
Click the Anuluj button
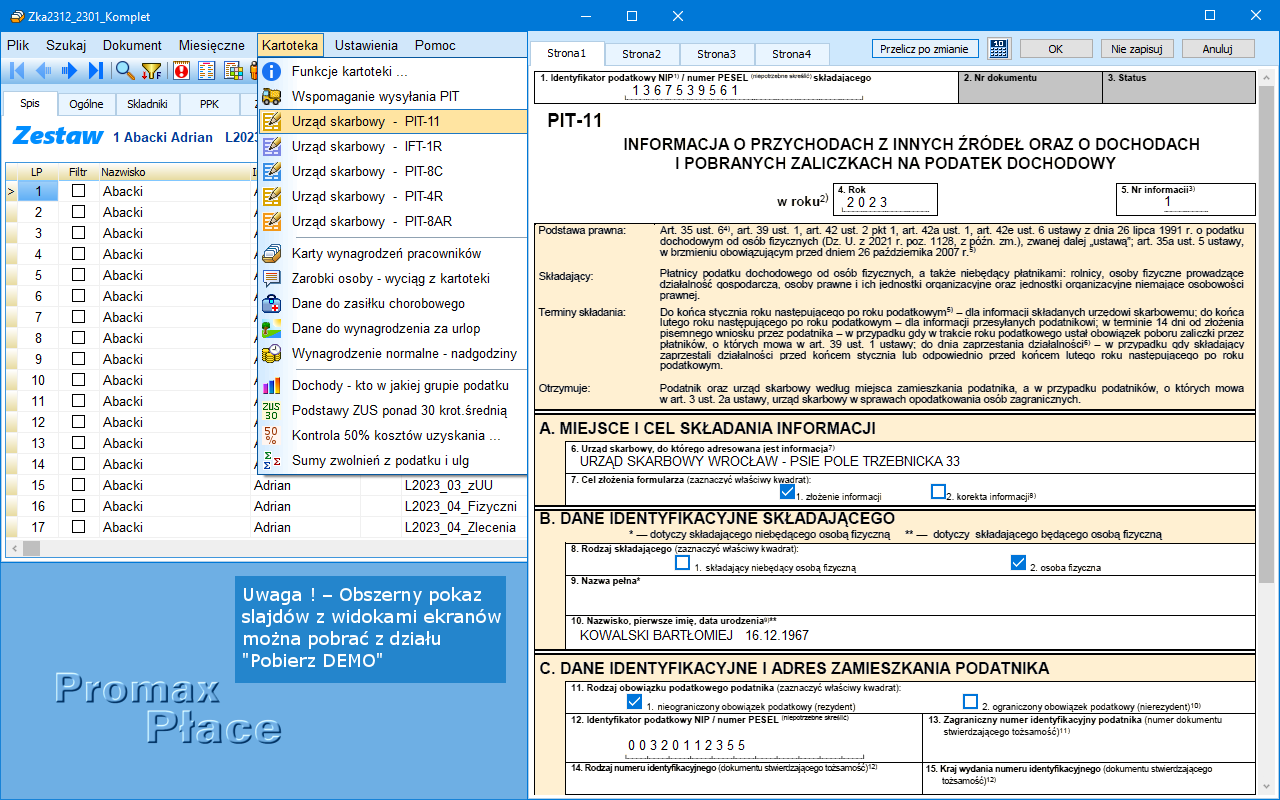[1218, 48]
